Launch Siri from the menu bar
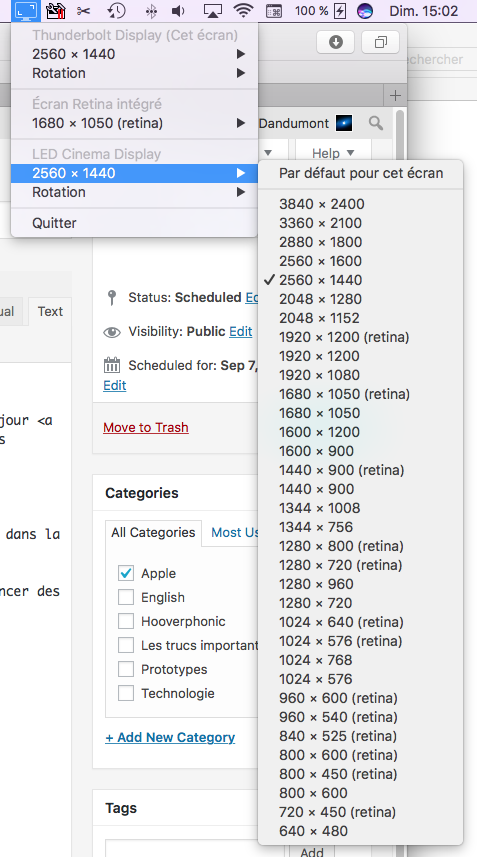The image size is (477, 857). point(364,10)
